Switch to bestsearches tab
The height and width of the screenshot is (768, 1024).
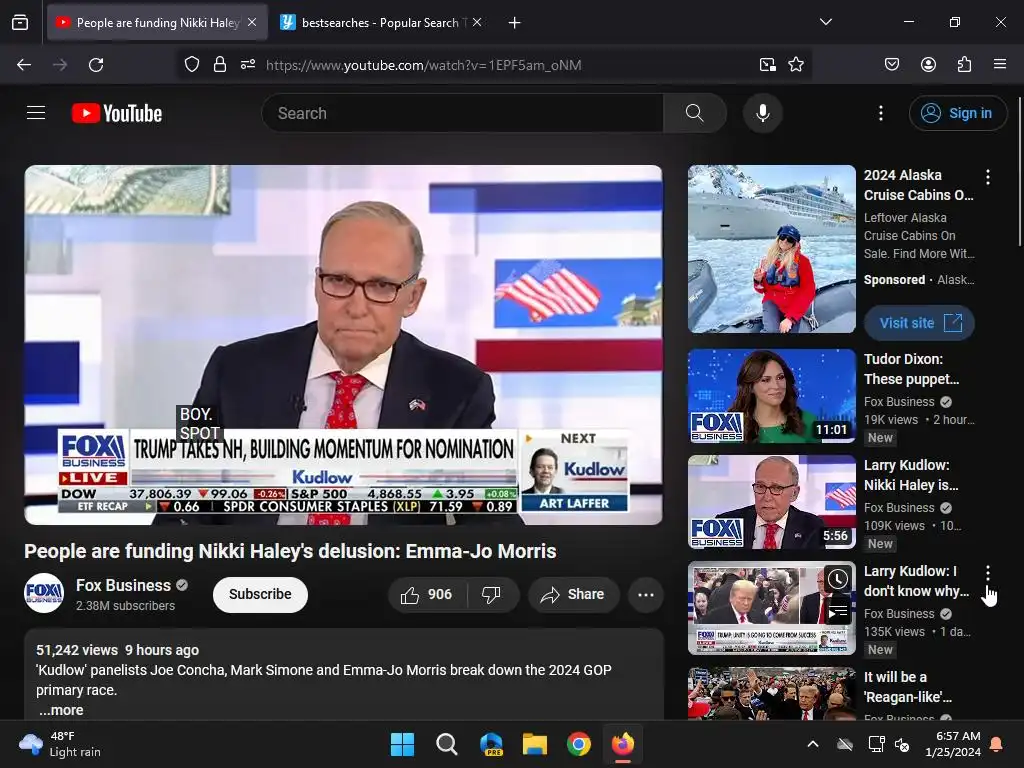tap(381, 22)
